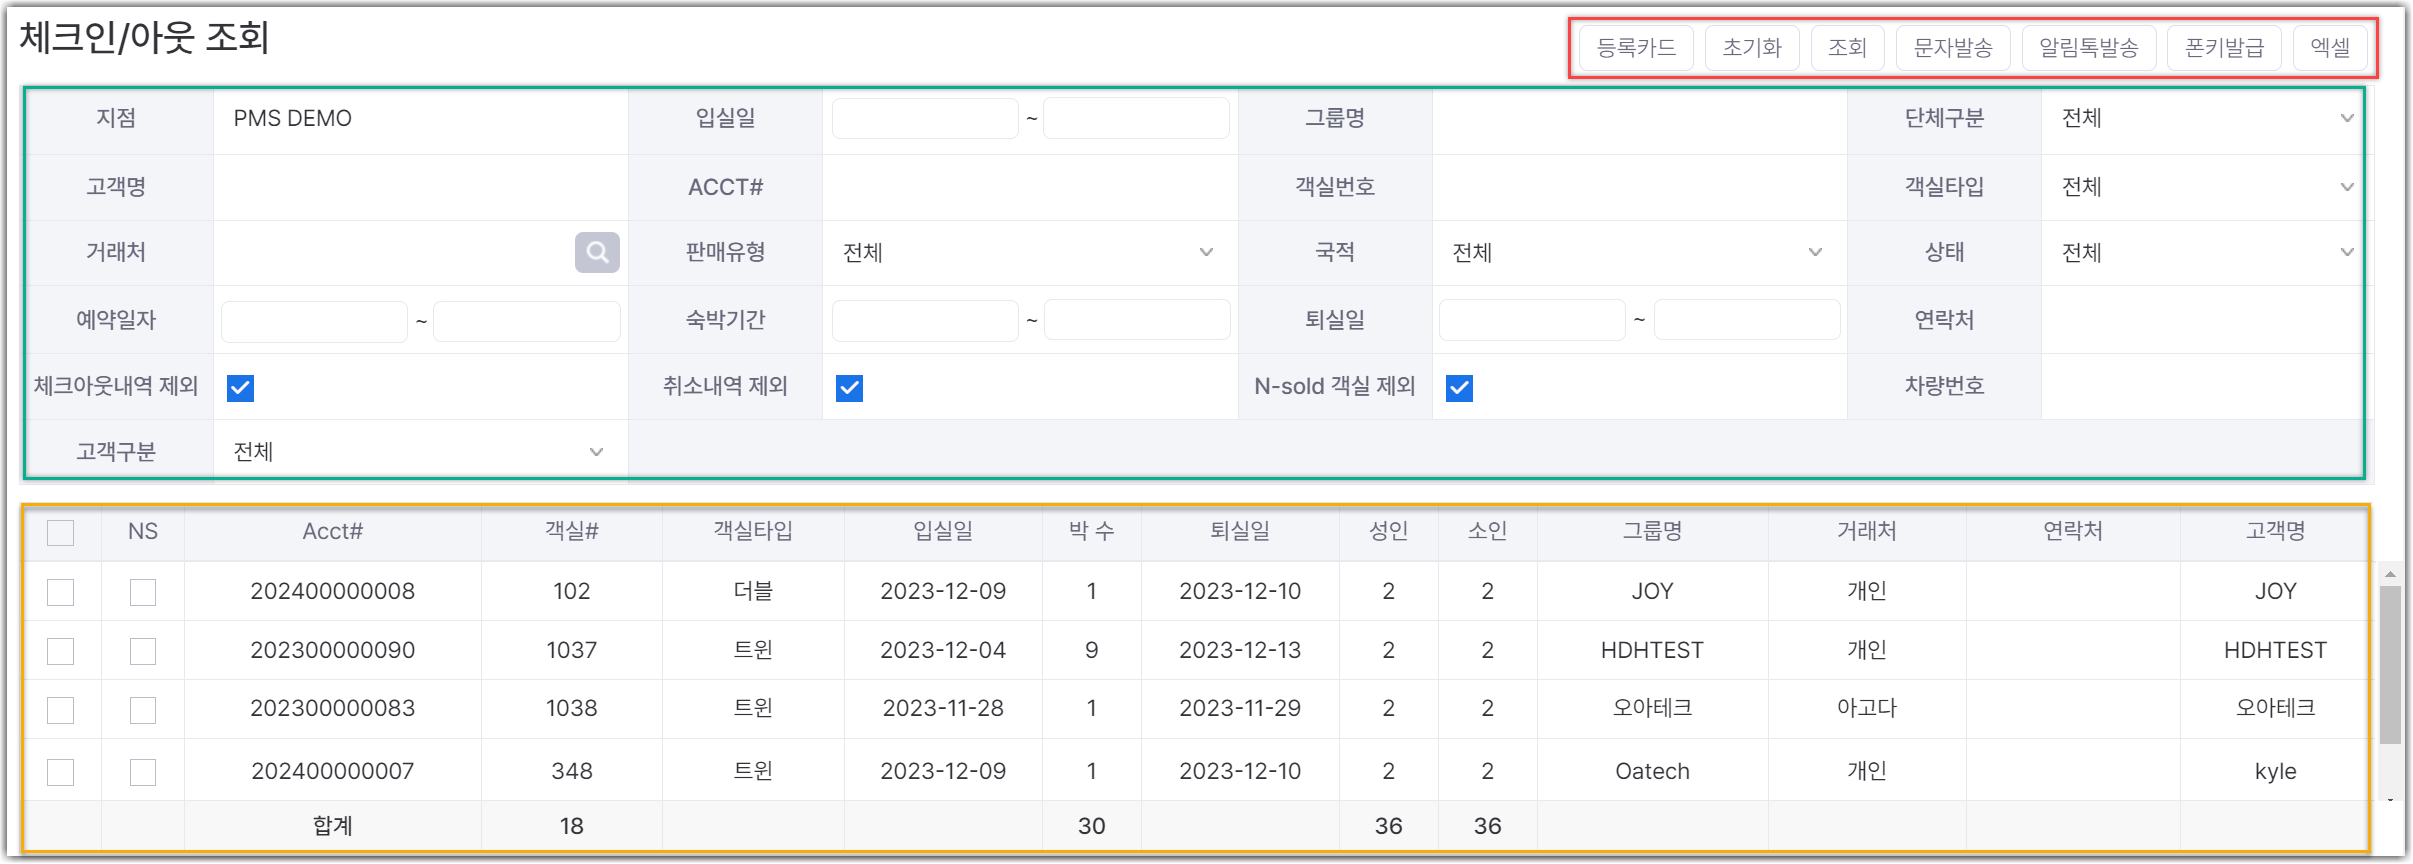Click the 고객명 input field
2413x864 pixels.
click(x=420, y=187)
